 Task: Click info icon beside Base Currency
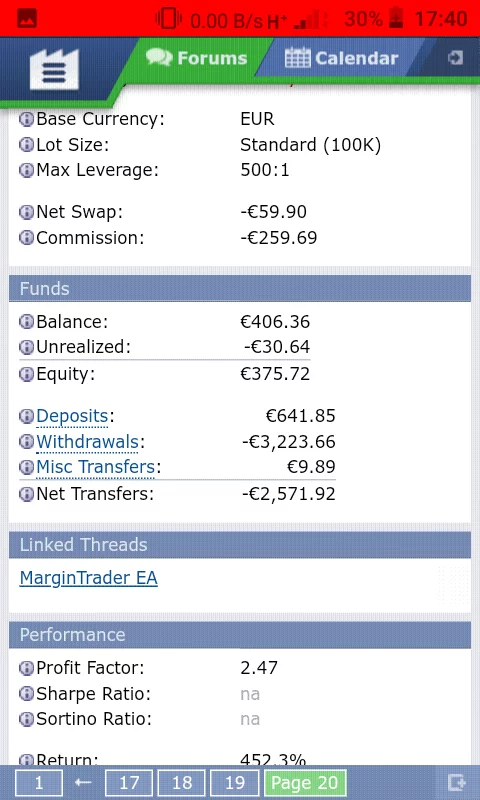[26, 119]
